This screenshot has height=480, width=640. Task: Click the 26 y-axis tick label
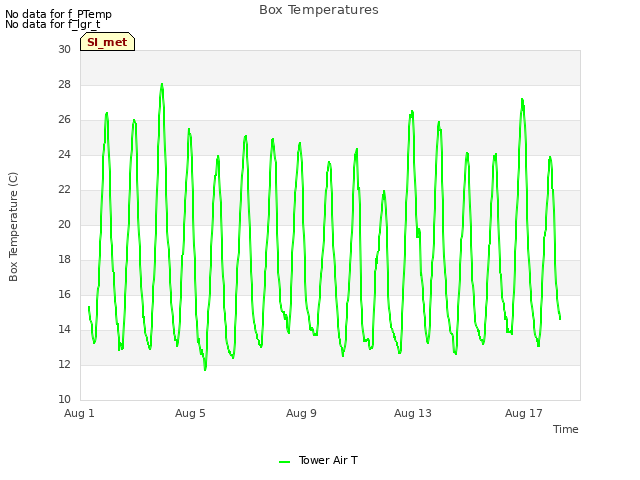point(64,120)
